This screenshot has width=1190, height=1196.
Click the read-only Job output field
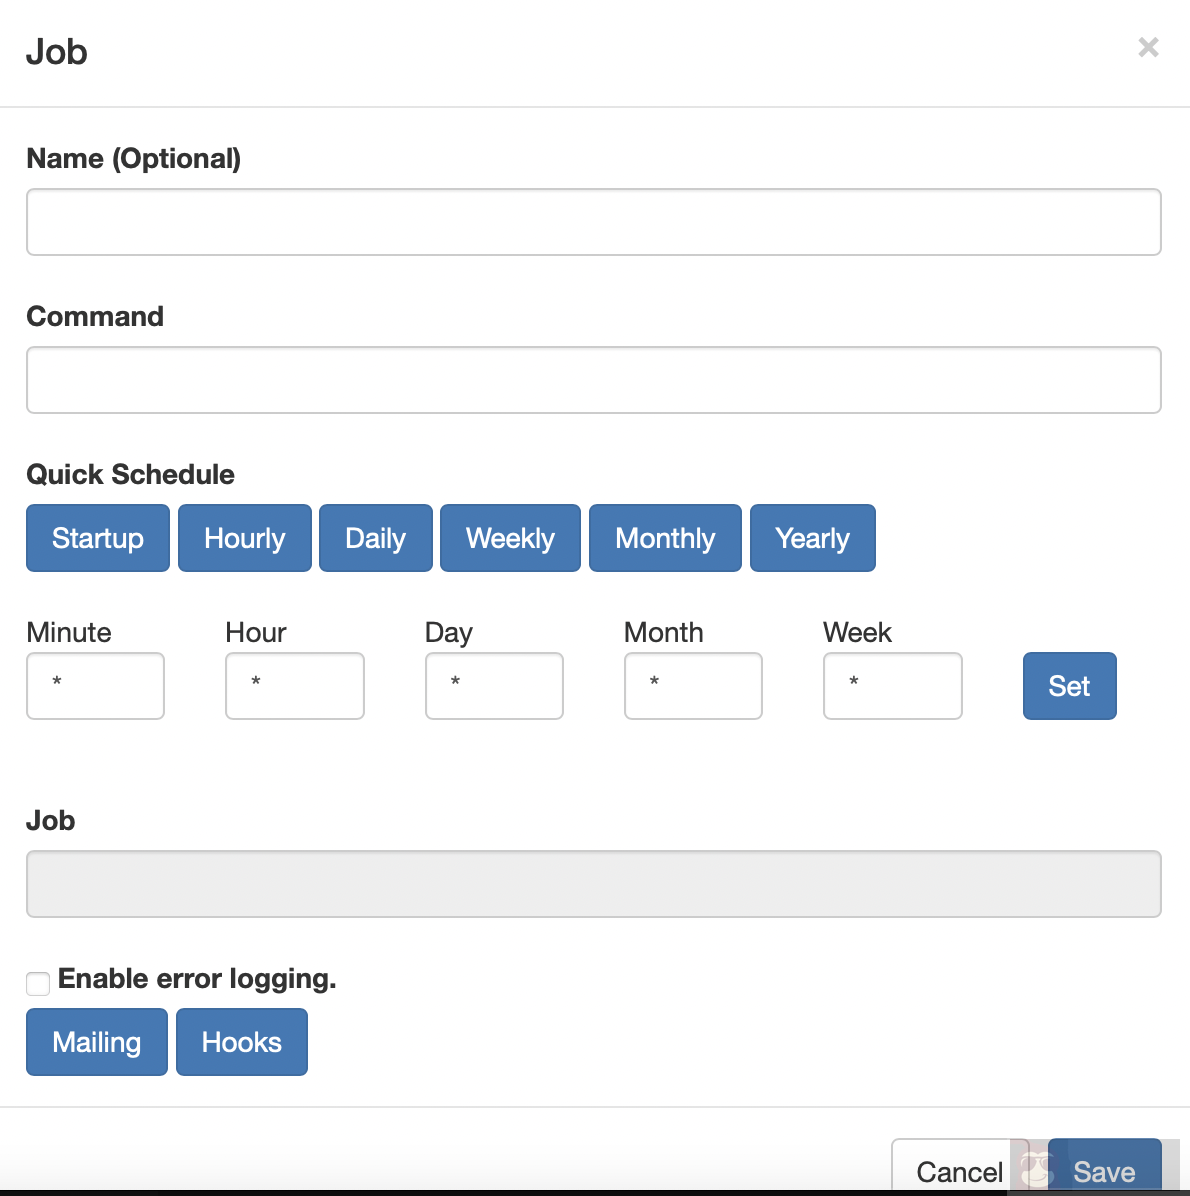coord(593,884)
